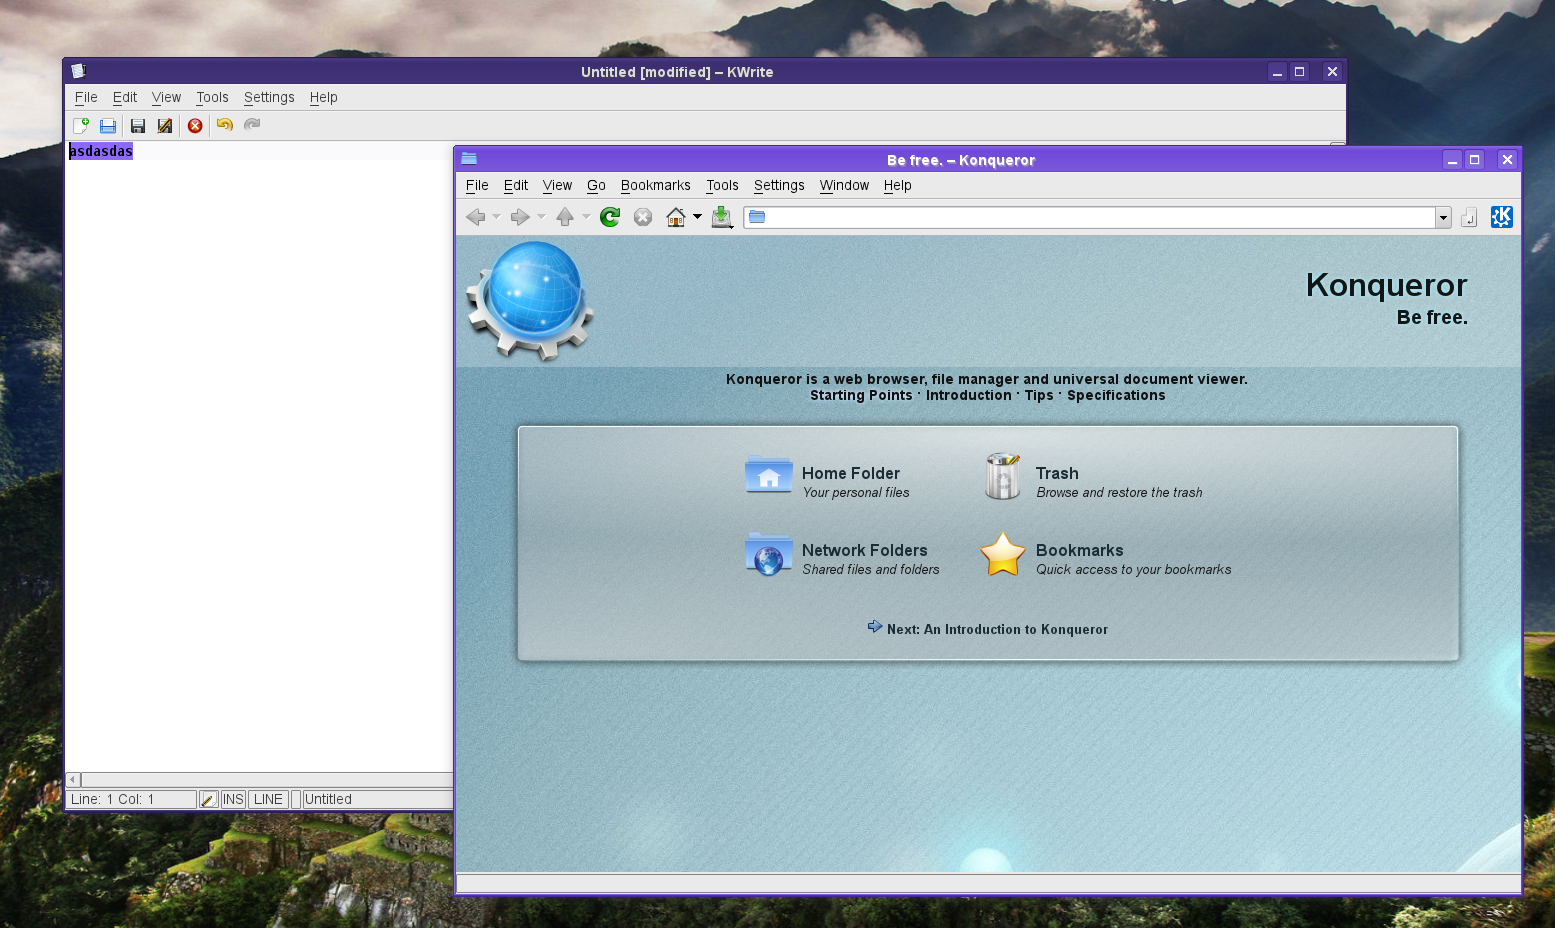This screenshot has width=1555, height=928.
Task: Click the pencil modified icon in KWrite status bar
Action: 208,799
